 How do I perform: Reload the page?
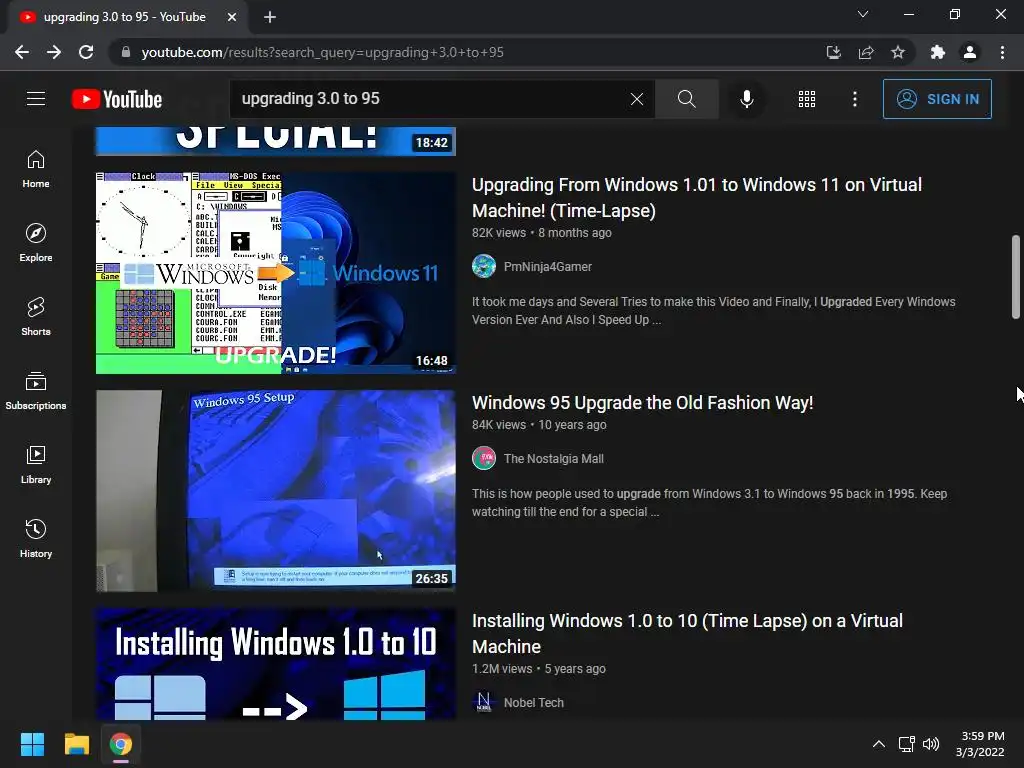pos(86,52)
